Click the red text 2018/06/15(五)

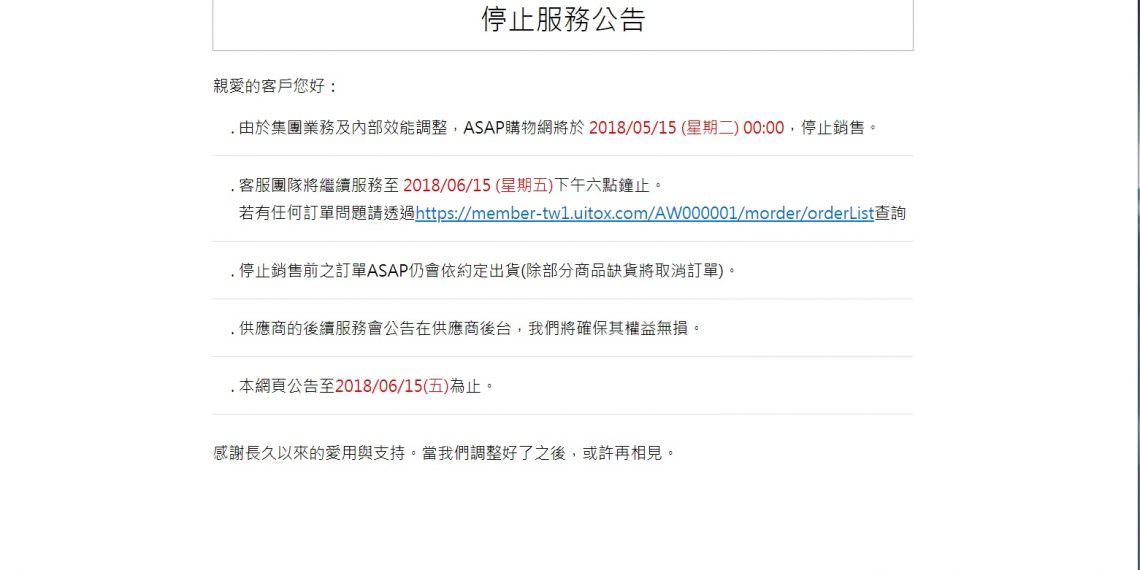click(x=392, y=386)
